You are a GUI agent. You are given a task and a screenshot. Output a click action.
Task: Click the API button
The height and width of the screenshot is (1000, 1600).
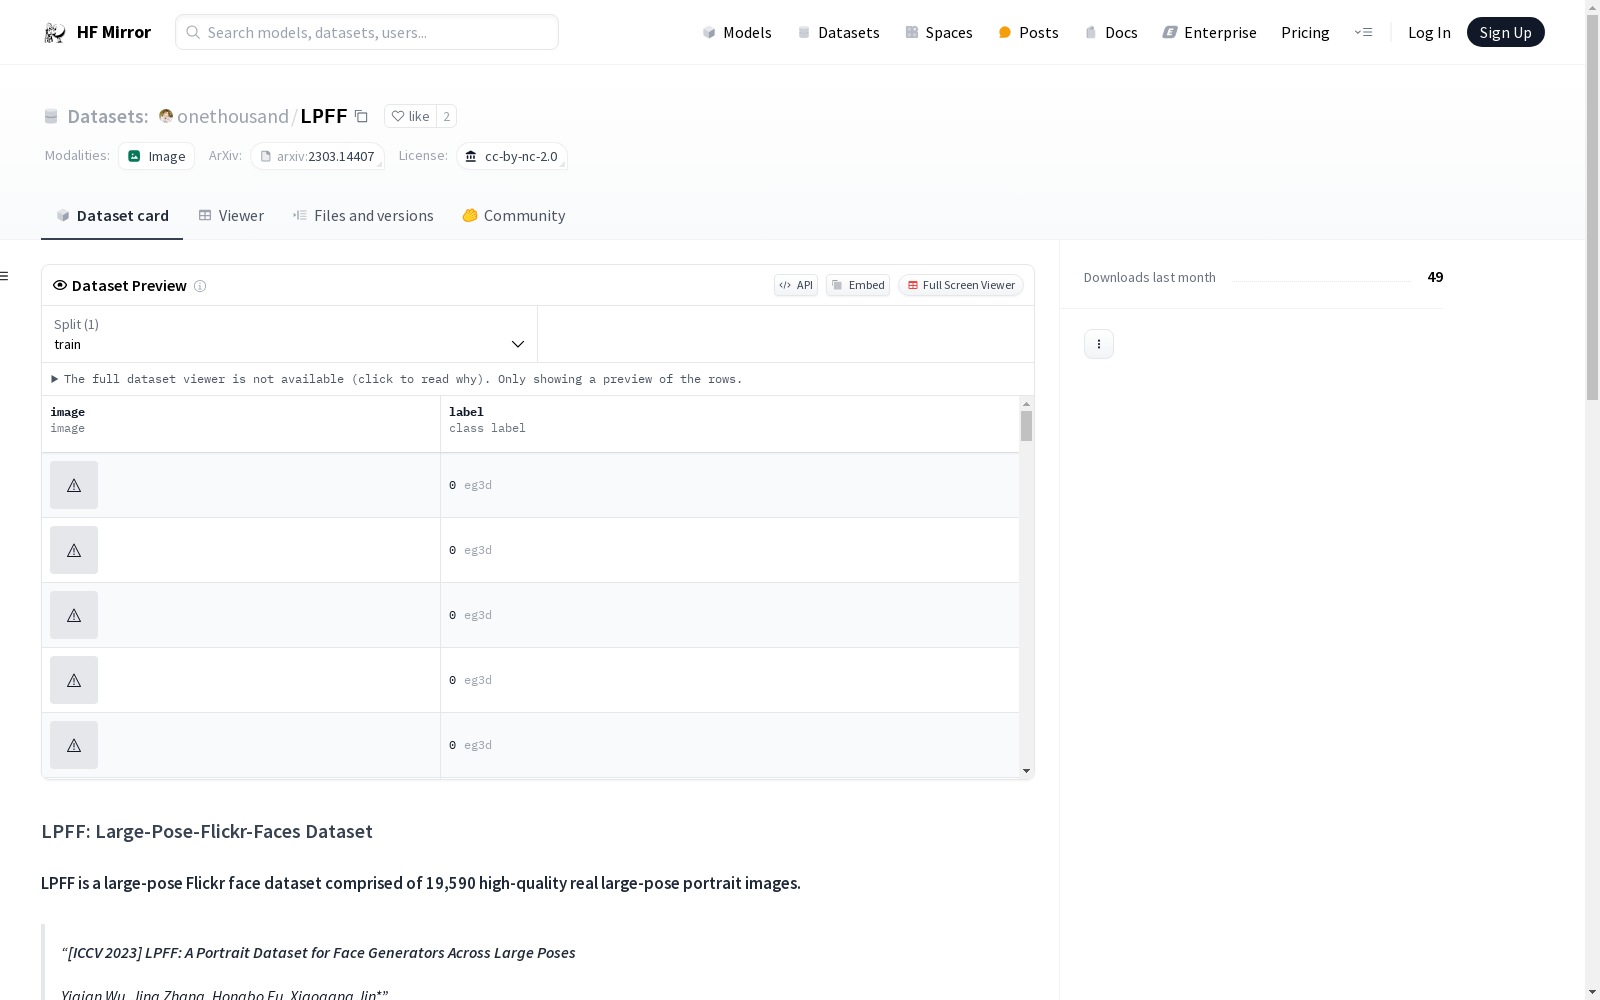click(x=796, y=285)
